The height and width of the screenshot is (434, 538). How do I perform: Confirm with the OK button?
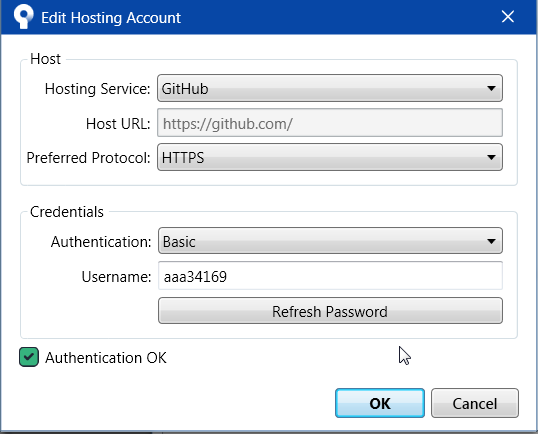380,403
